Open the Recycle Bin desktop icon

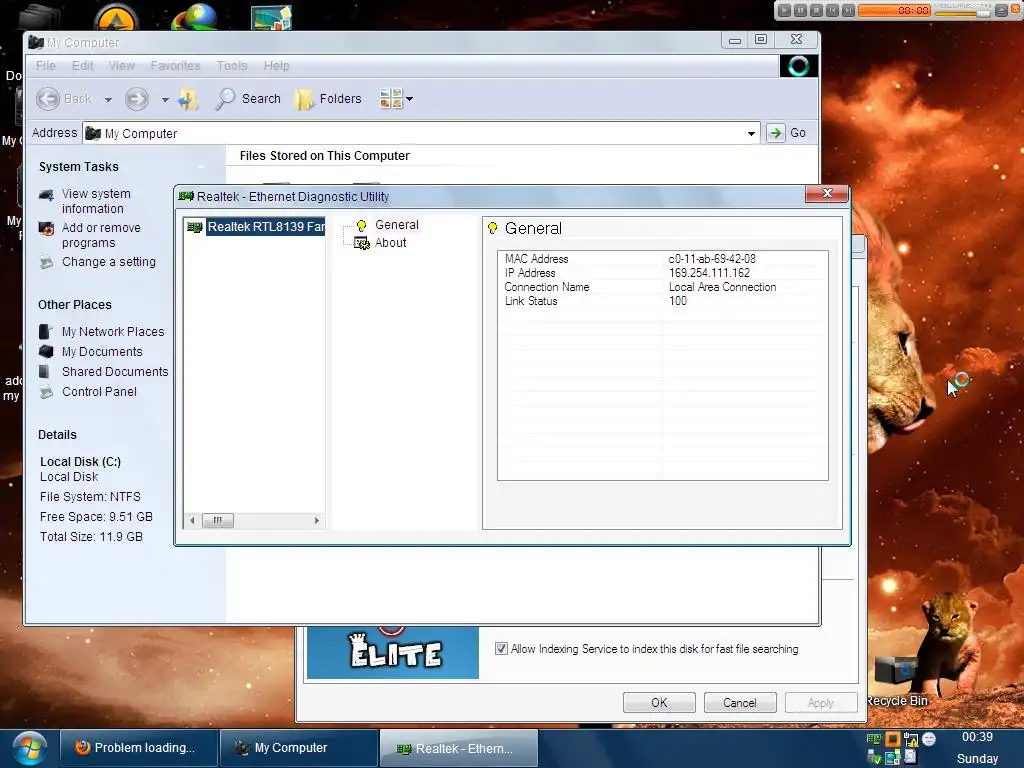point(897,682)
